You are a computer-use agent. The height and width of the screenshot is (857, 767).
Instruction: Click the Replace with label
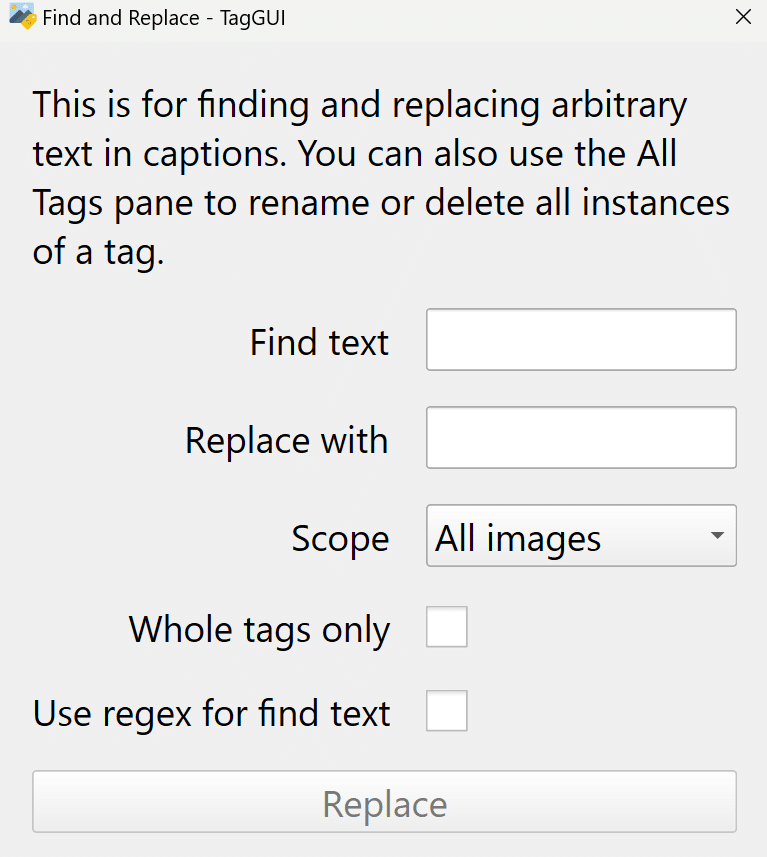(x=286, y=440)
